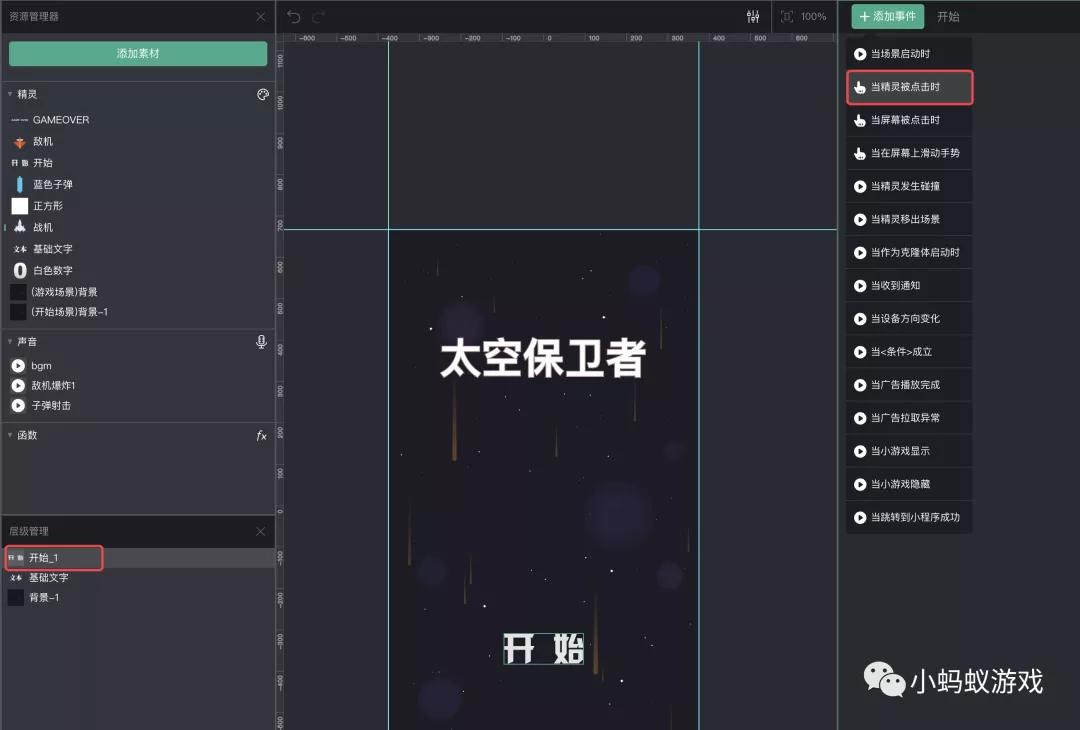Click the microphone icon in the 声音 panel
The image size is (1080, 730).
(x=261, y=341)
